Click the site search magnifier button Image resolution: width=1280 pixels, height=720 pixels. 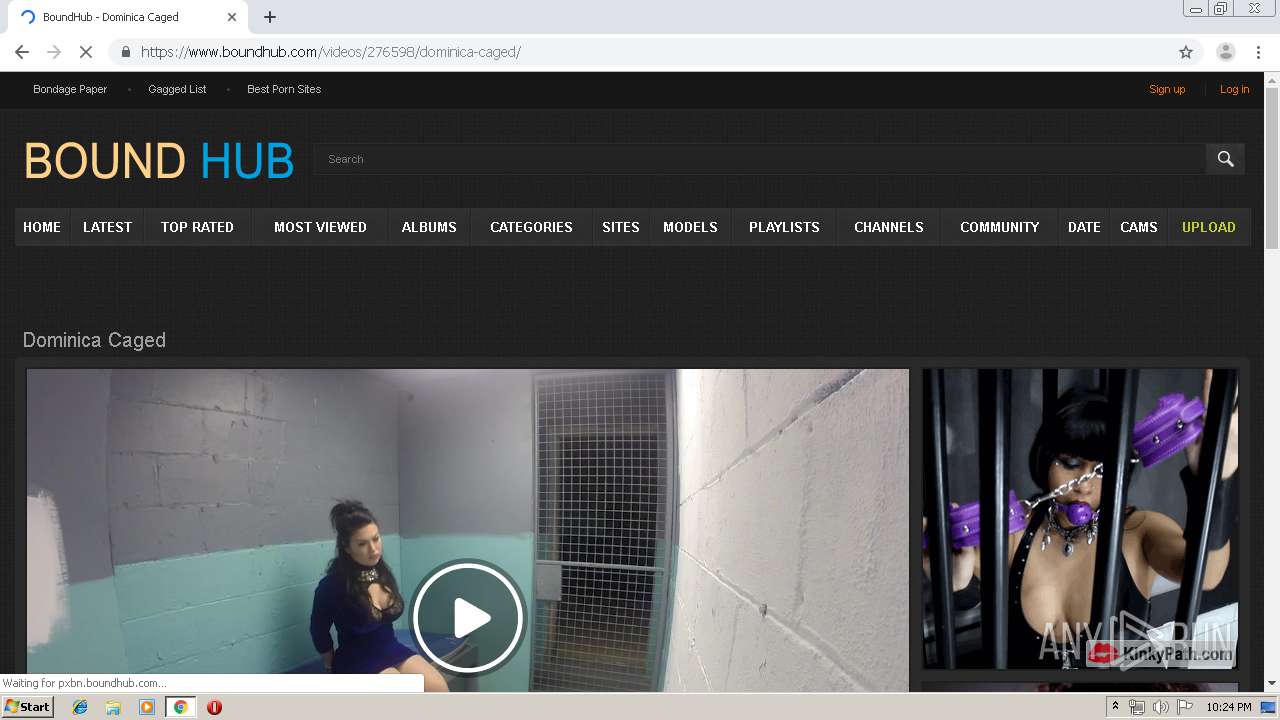pos(1225,159)
